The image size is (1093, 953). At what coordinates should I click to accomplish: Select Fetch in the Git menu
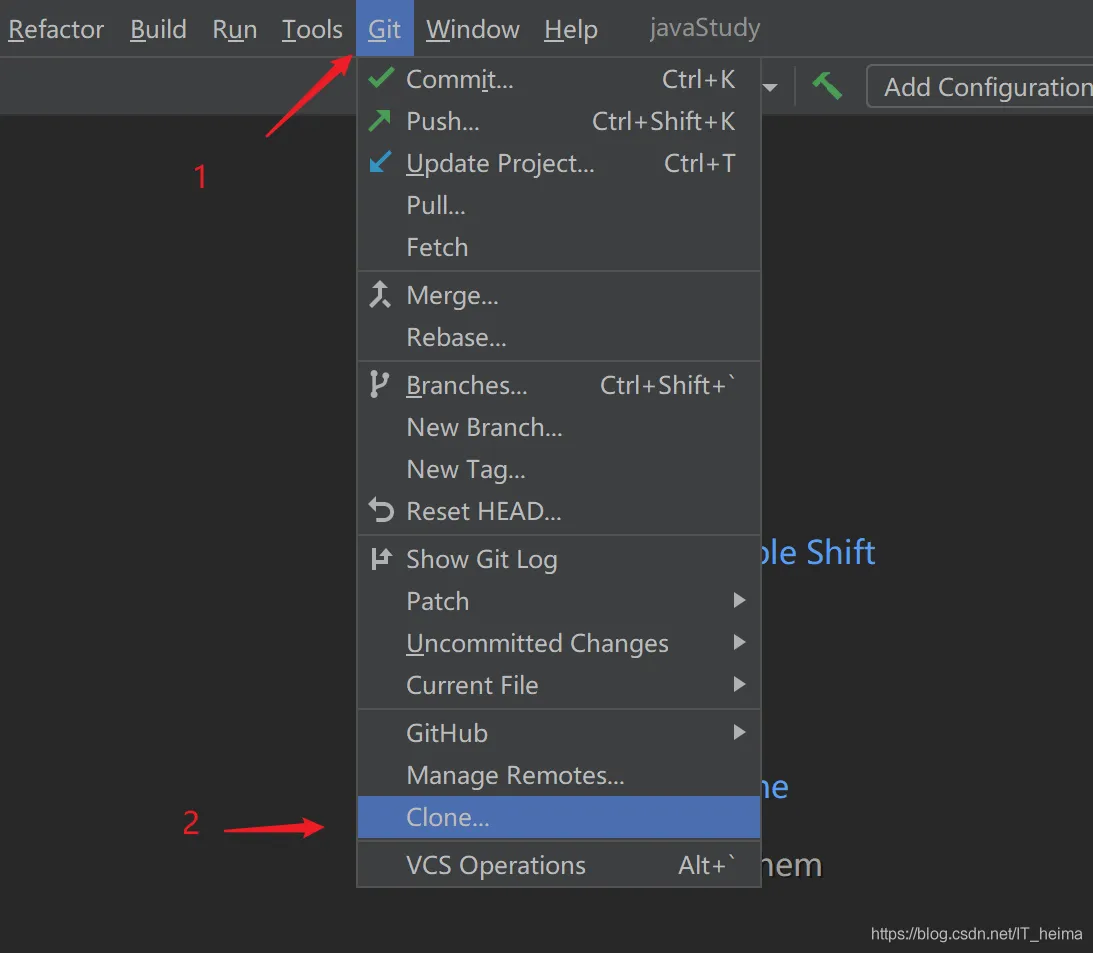click(437, 247)
